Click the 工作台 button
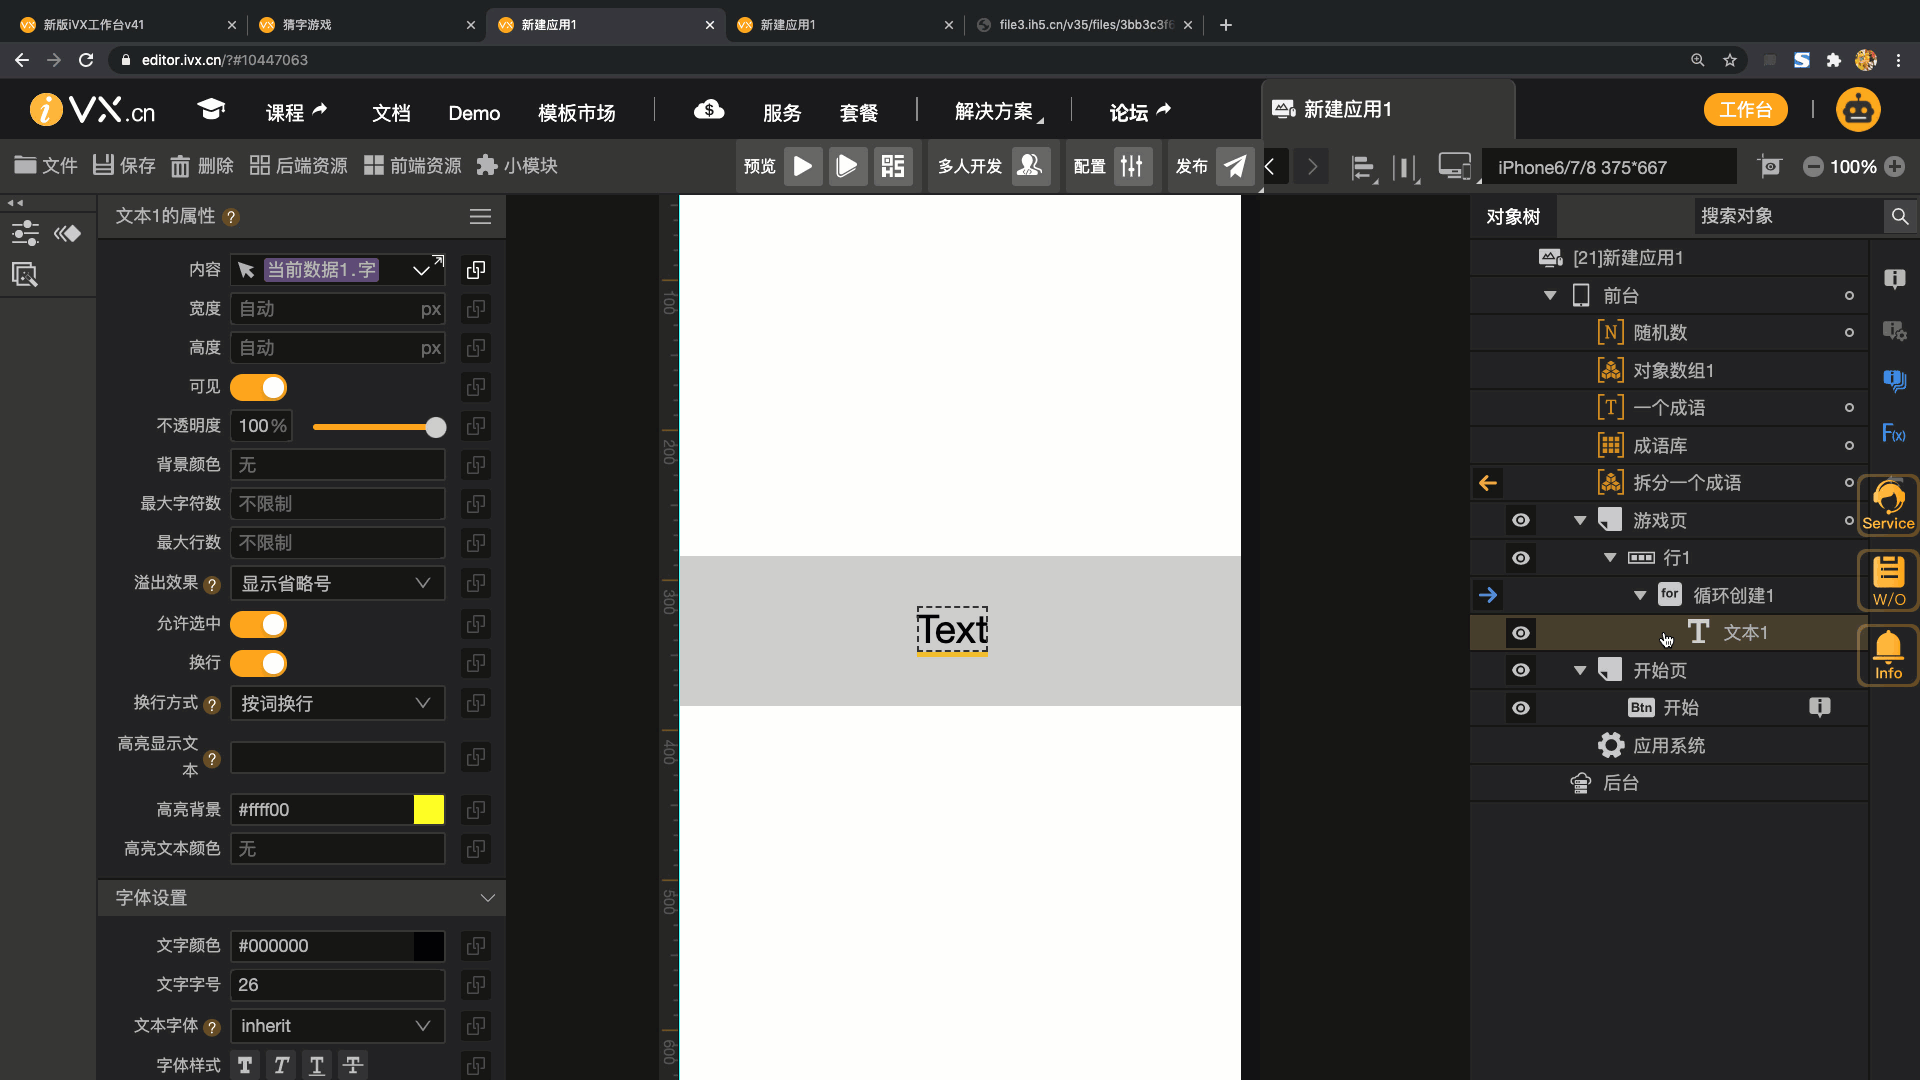Viewport: 1920px width, 1080px height. 1745,109
